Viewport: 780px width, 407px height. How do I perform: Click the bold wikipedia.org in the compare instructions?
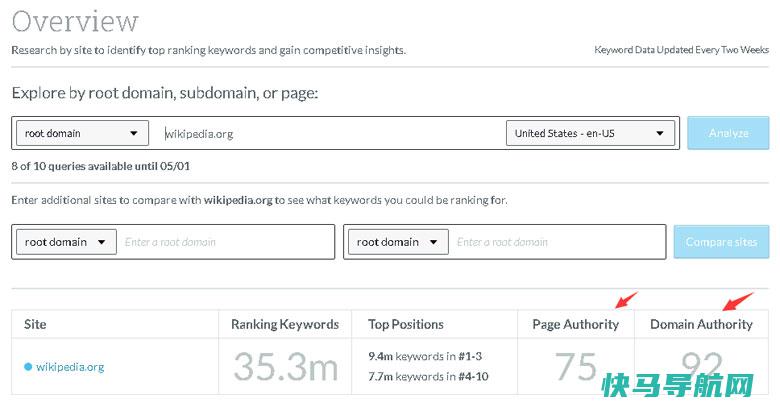pos(238,200)
